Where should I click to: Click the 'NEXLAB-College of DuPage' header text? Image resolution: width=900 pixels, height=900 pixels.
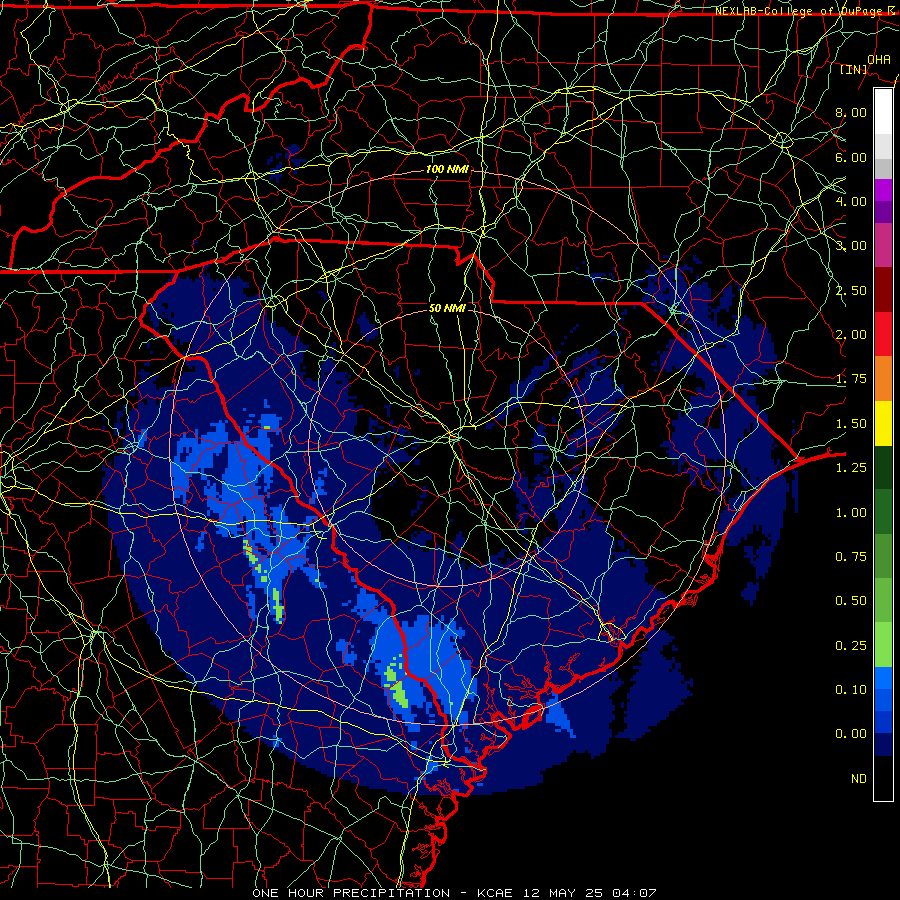pos(801,11)
